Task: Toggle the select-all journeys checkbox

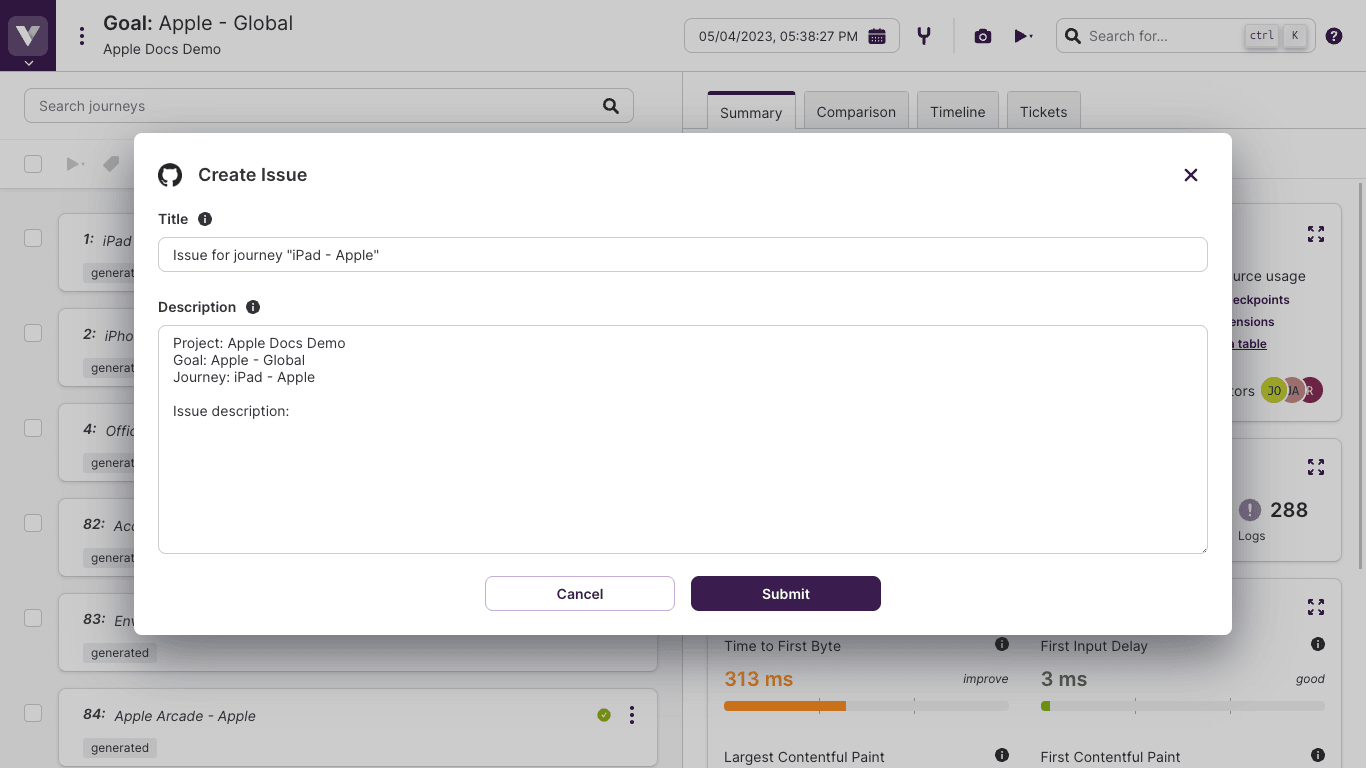Action: click(33, 164)
